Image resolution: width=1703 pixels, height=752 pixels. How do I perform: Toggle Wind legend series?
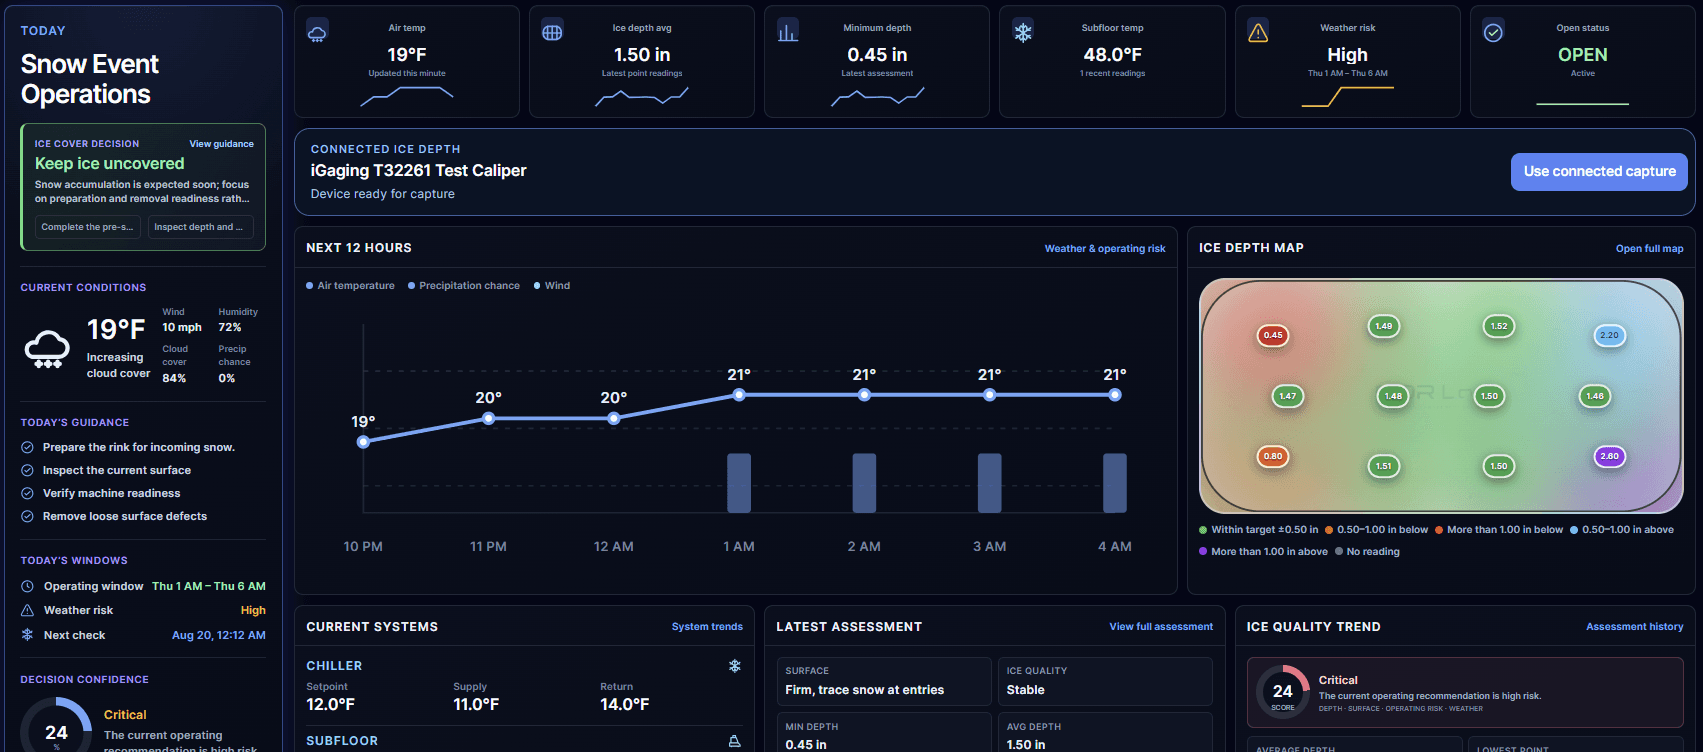(552, 286)
